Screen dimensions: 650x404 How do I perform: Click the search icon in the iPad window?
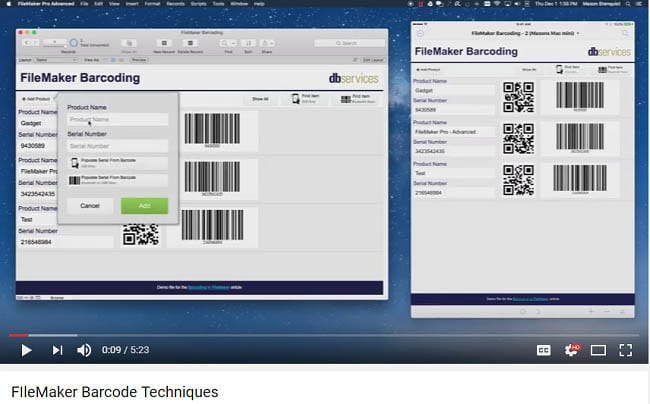(x=625, y=33)
